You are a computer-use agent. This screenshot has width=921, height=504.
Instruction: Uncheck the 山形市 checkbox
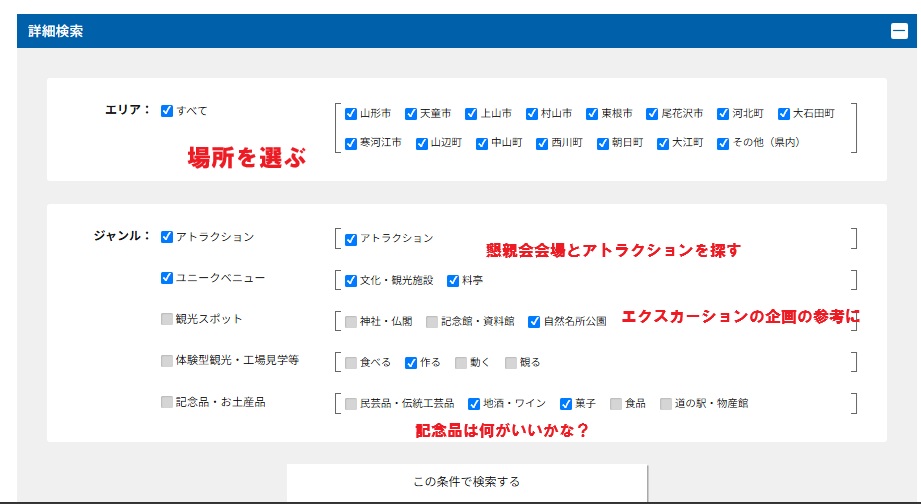[x=351, y=114]
